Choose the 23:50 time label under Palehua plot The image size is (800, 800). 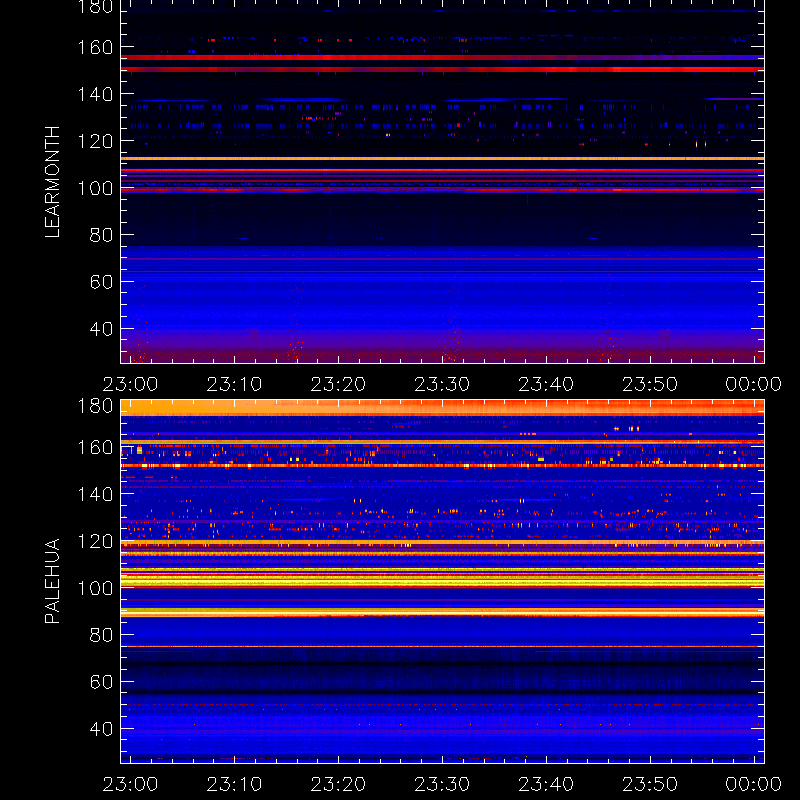pyautogui.click(x=650, y=784)
